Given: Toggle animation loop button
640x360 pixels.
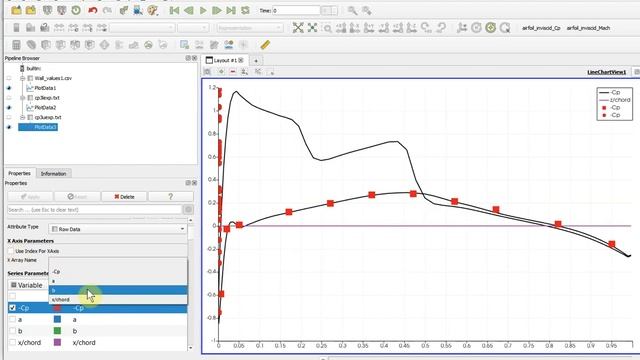Looking at the screenshot, I should [x=245, y=10].
